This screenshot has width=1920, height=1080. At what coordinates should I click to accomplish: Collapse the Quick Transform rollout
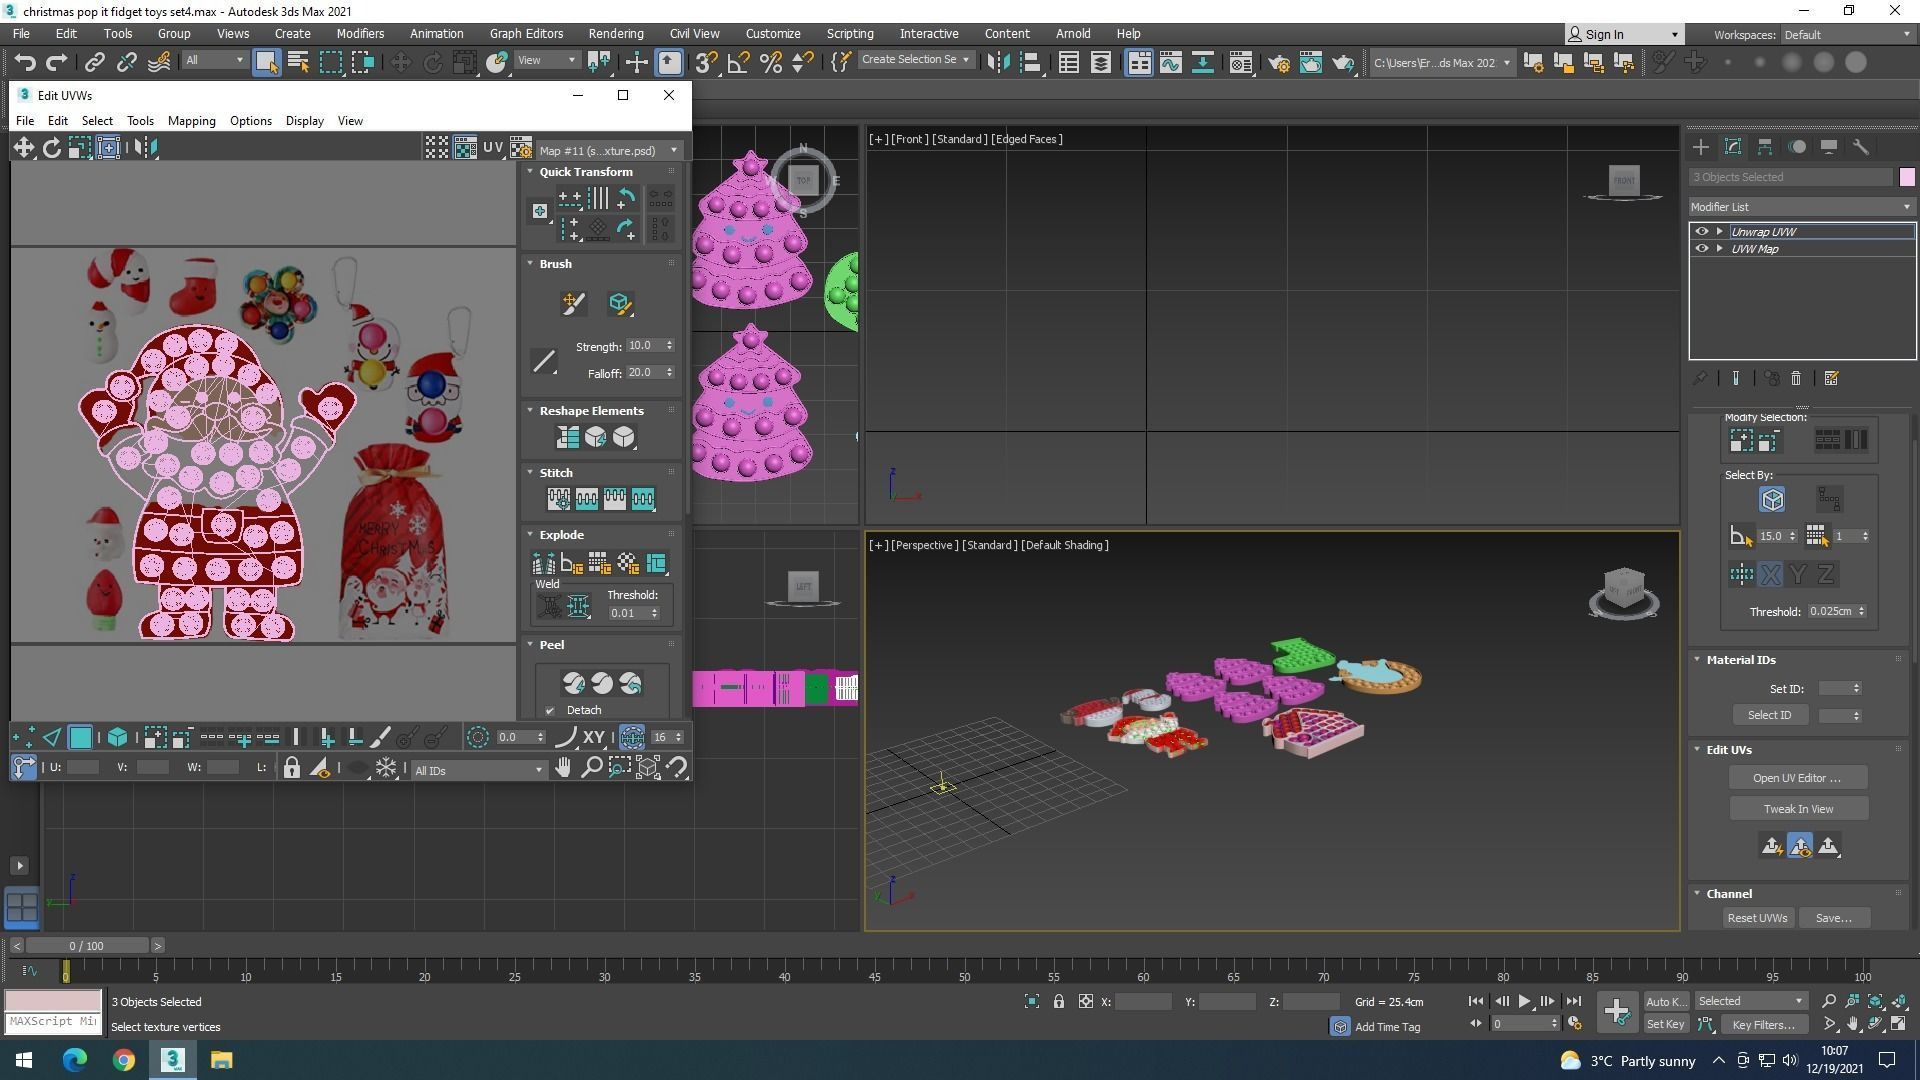(x=531, y=172)
